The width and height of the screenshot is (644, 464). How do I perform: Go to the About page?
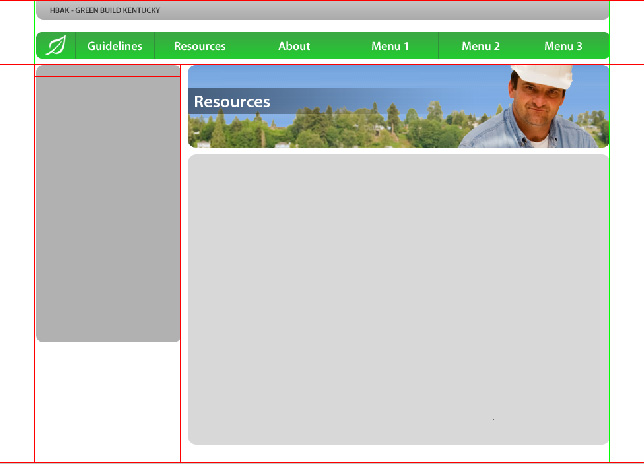[x=294, y=46]
